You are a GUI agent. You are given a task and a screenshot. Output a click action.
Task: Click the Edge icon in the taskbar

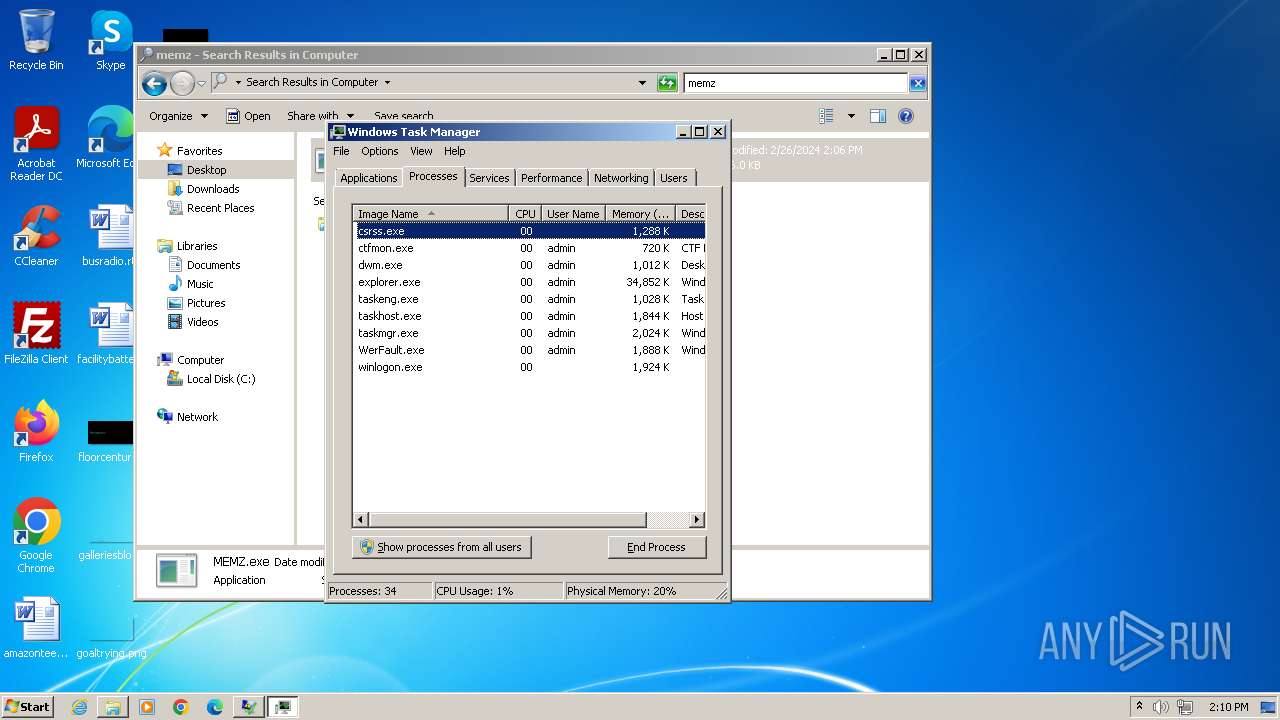pos(214,707)
